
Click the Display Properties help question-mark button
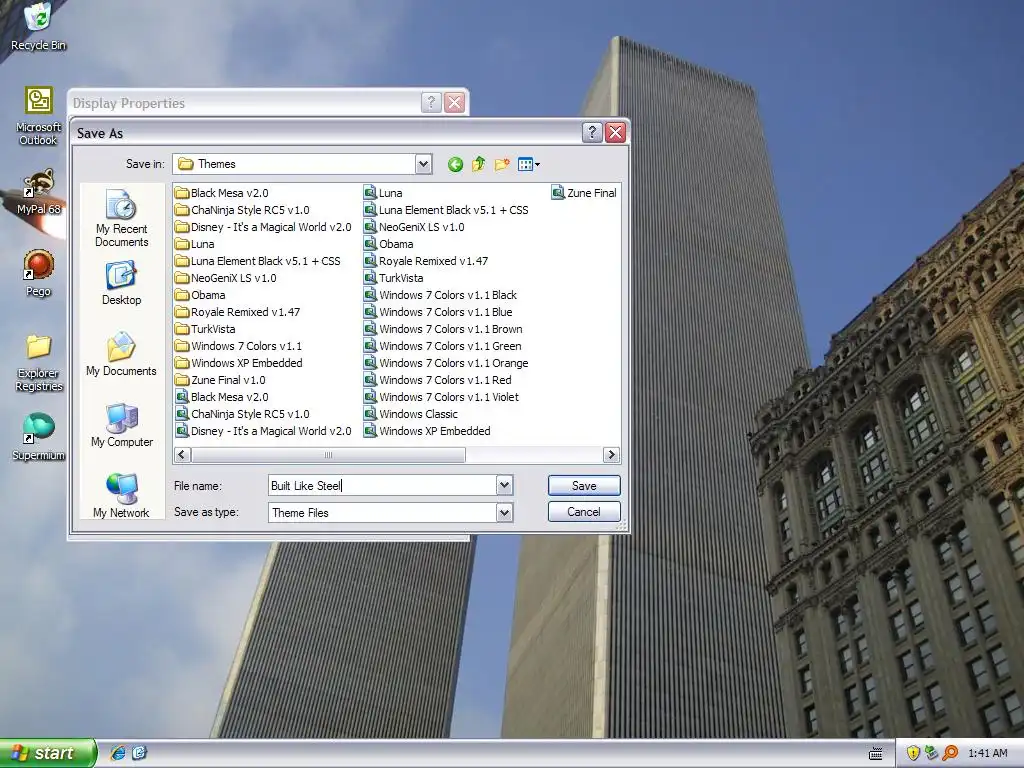pyautogui.click(x=431, y=103)
